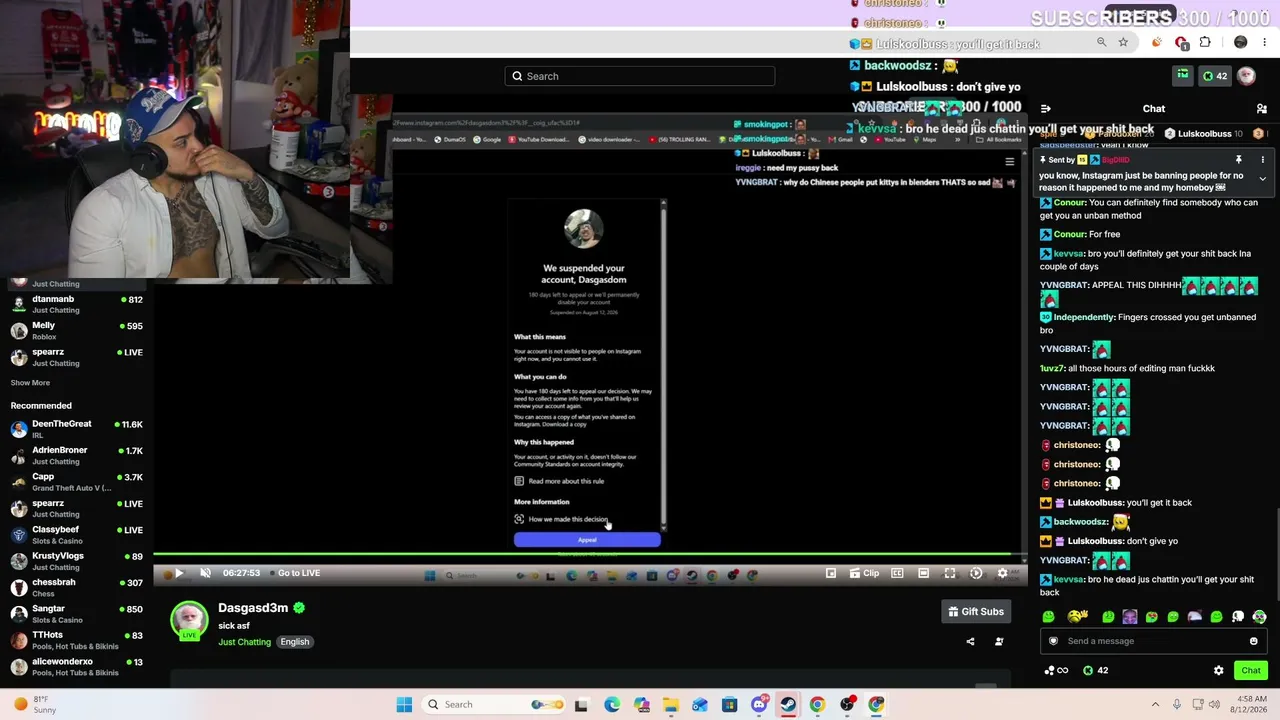Click the Send a message input
This screenshot has width=1280, height=720.
pyautogui.click(x=1153, y=641)
